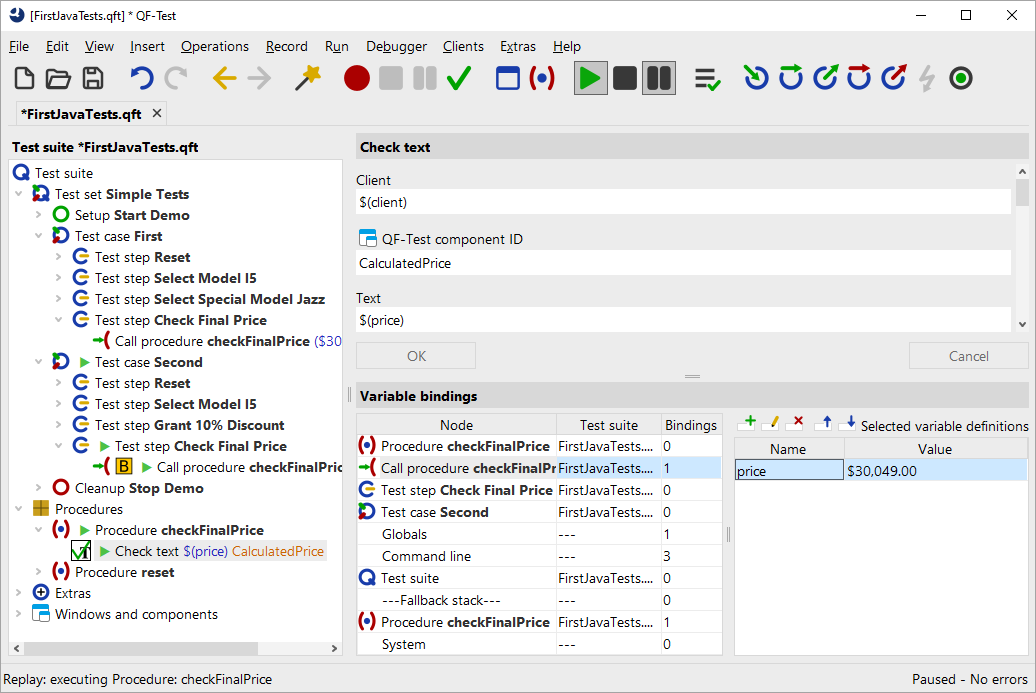The height and width of the screenshot is (693, 1036).
Task: Add a new variable definition
Action: [x=748, y=423]
